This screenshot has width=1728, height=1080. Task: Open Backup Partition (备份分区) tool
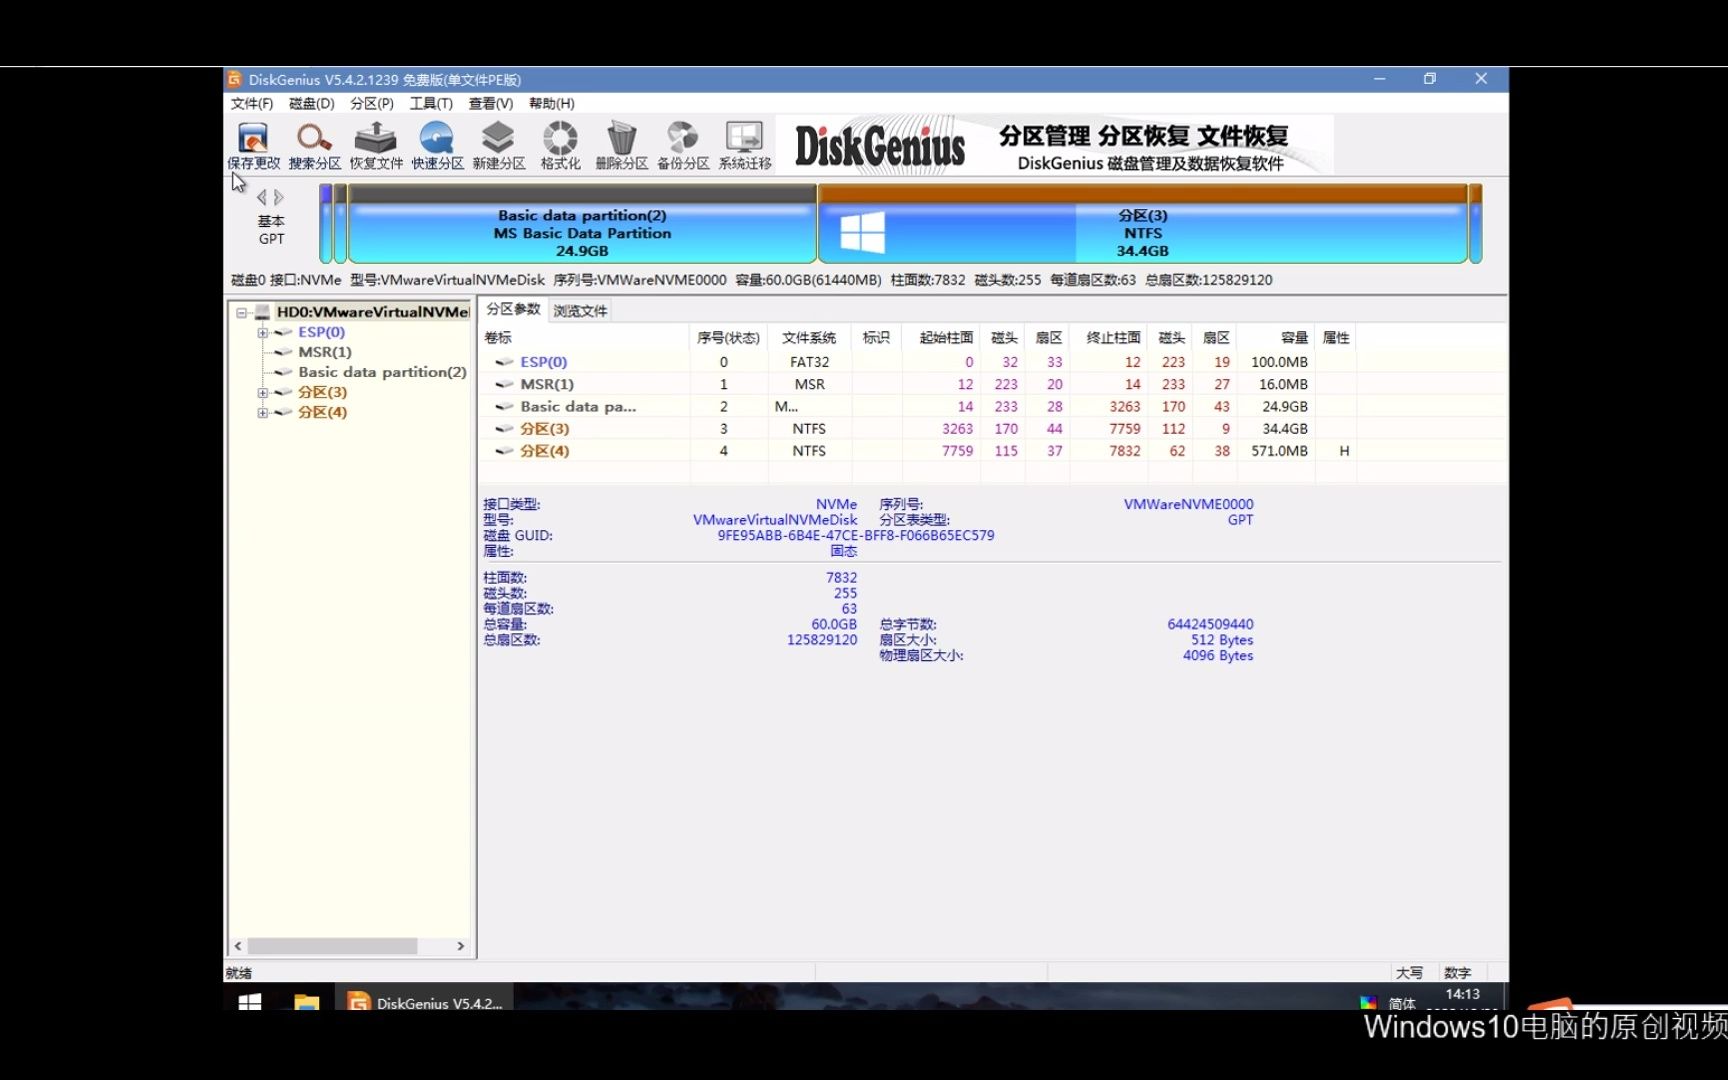[683, 146]
